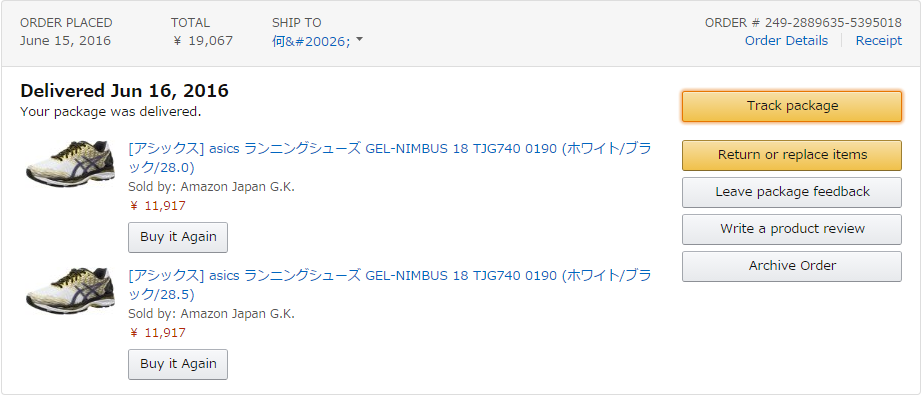Expand the Ship To recipient dropdown arrow

[x=360, y=40]
